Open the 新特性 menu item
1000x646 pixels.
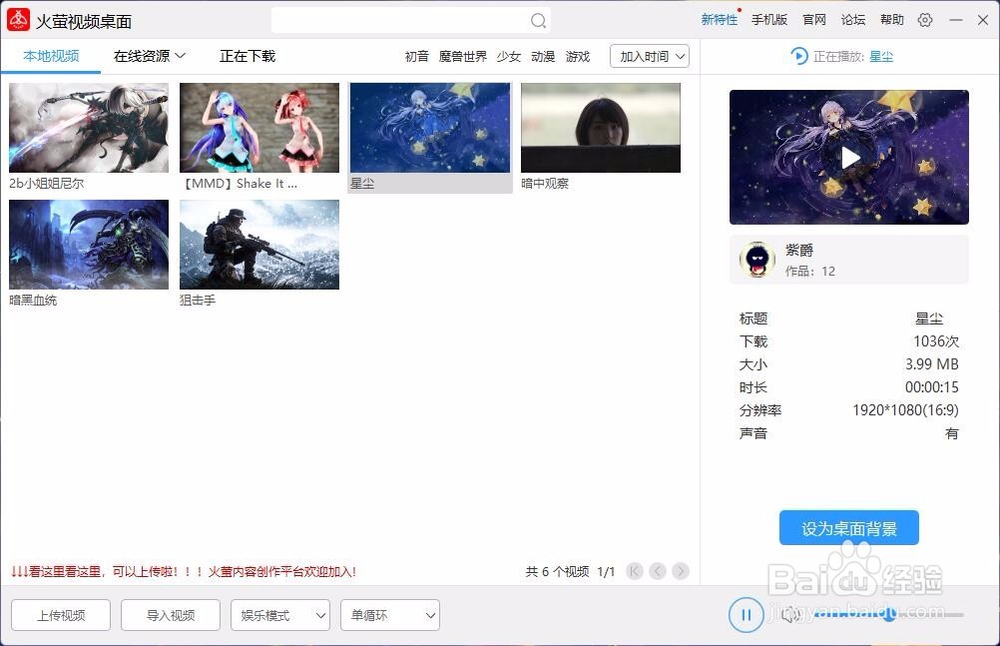pos(719,20)
